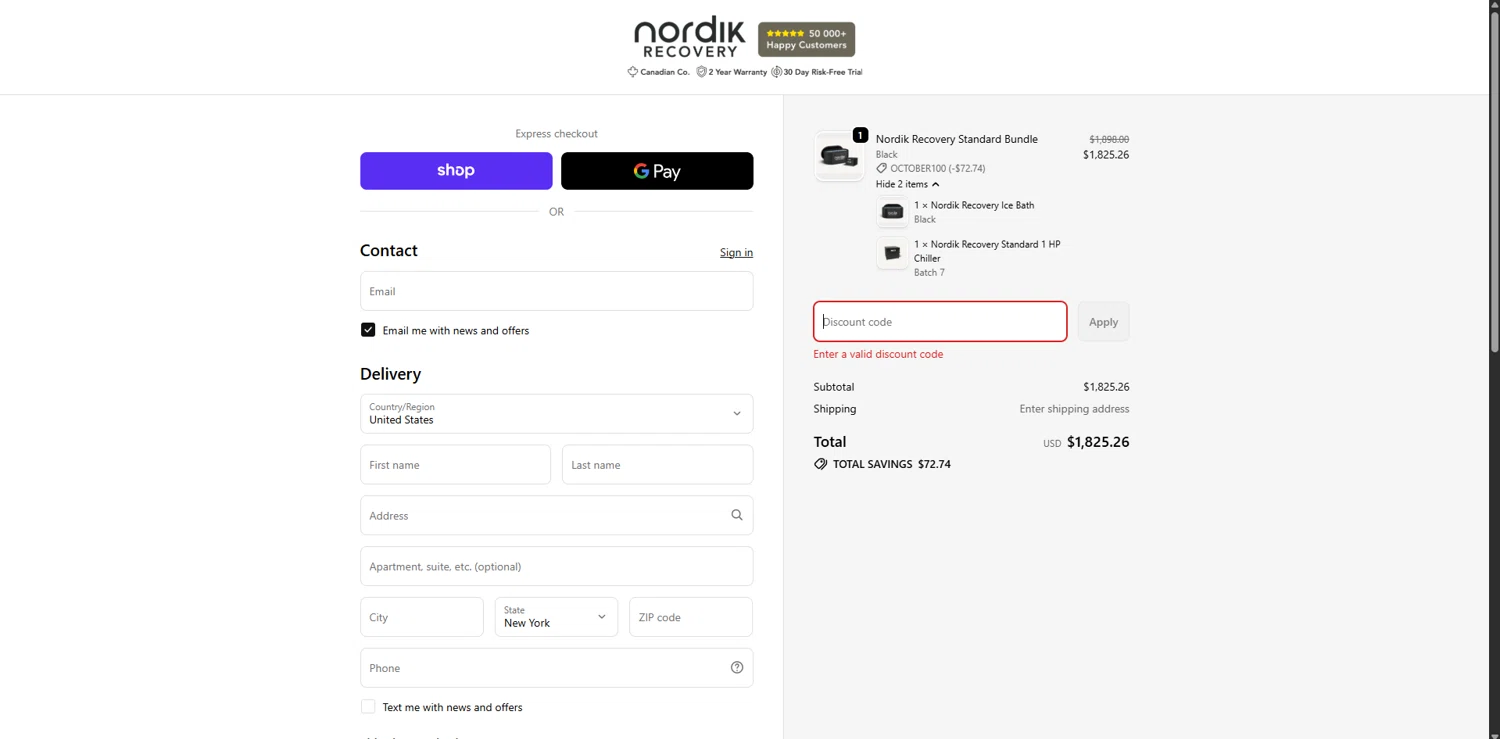Click the Total USD $1,825.26 amount
Image resolution: width=1500 pixels, height=739 pixels.
pyautogui.click(x=1098, y=442)
